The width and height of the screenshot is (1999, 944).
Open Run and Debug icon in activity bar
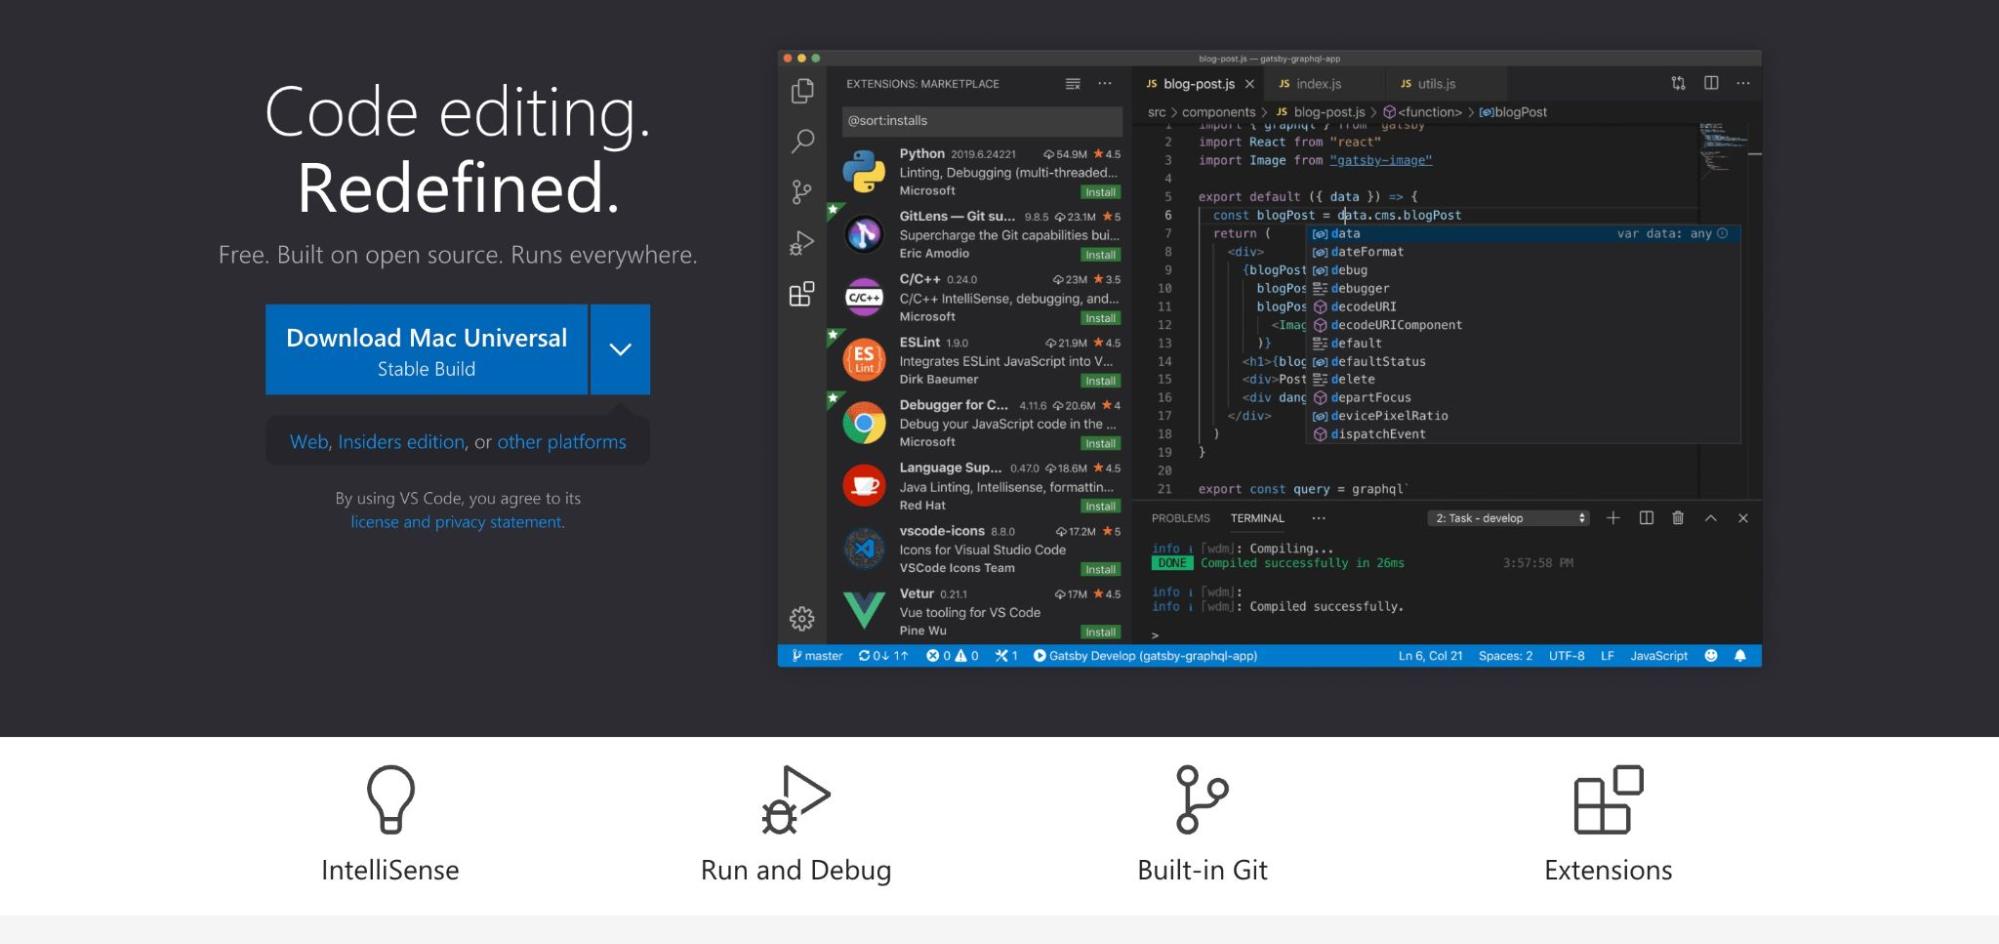pyautogui.click(x=802, y=243)
